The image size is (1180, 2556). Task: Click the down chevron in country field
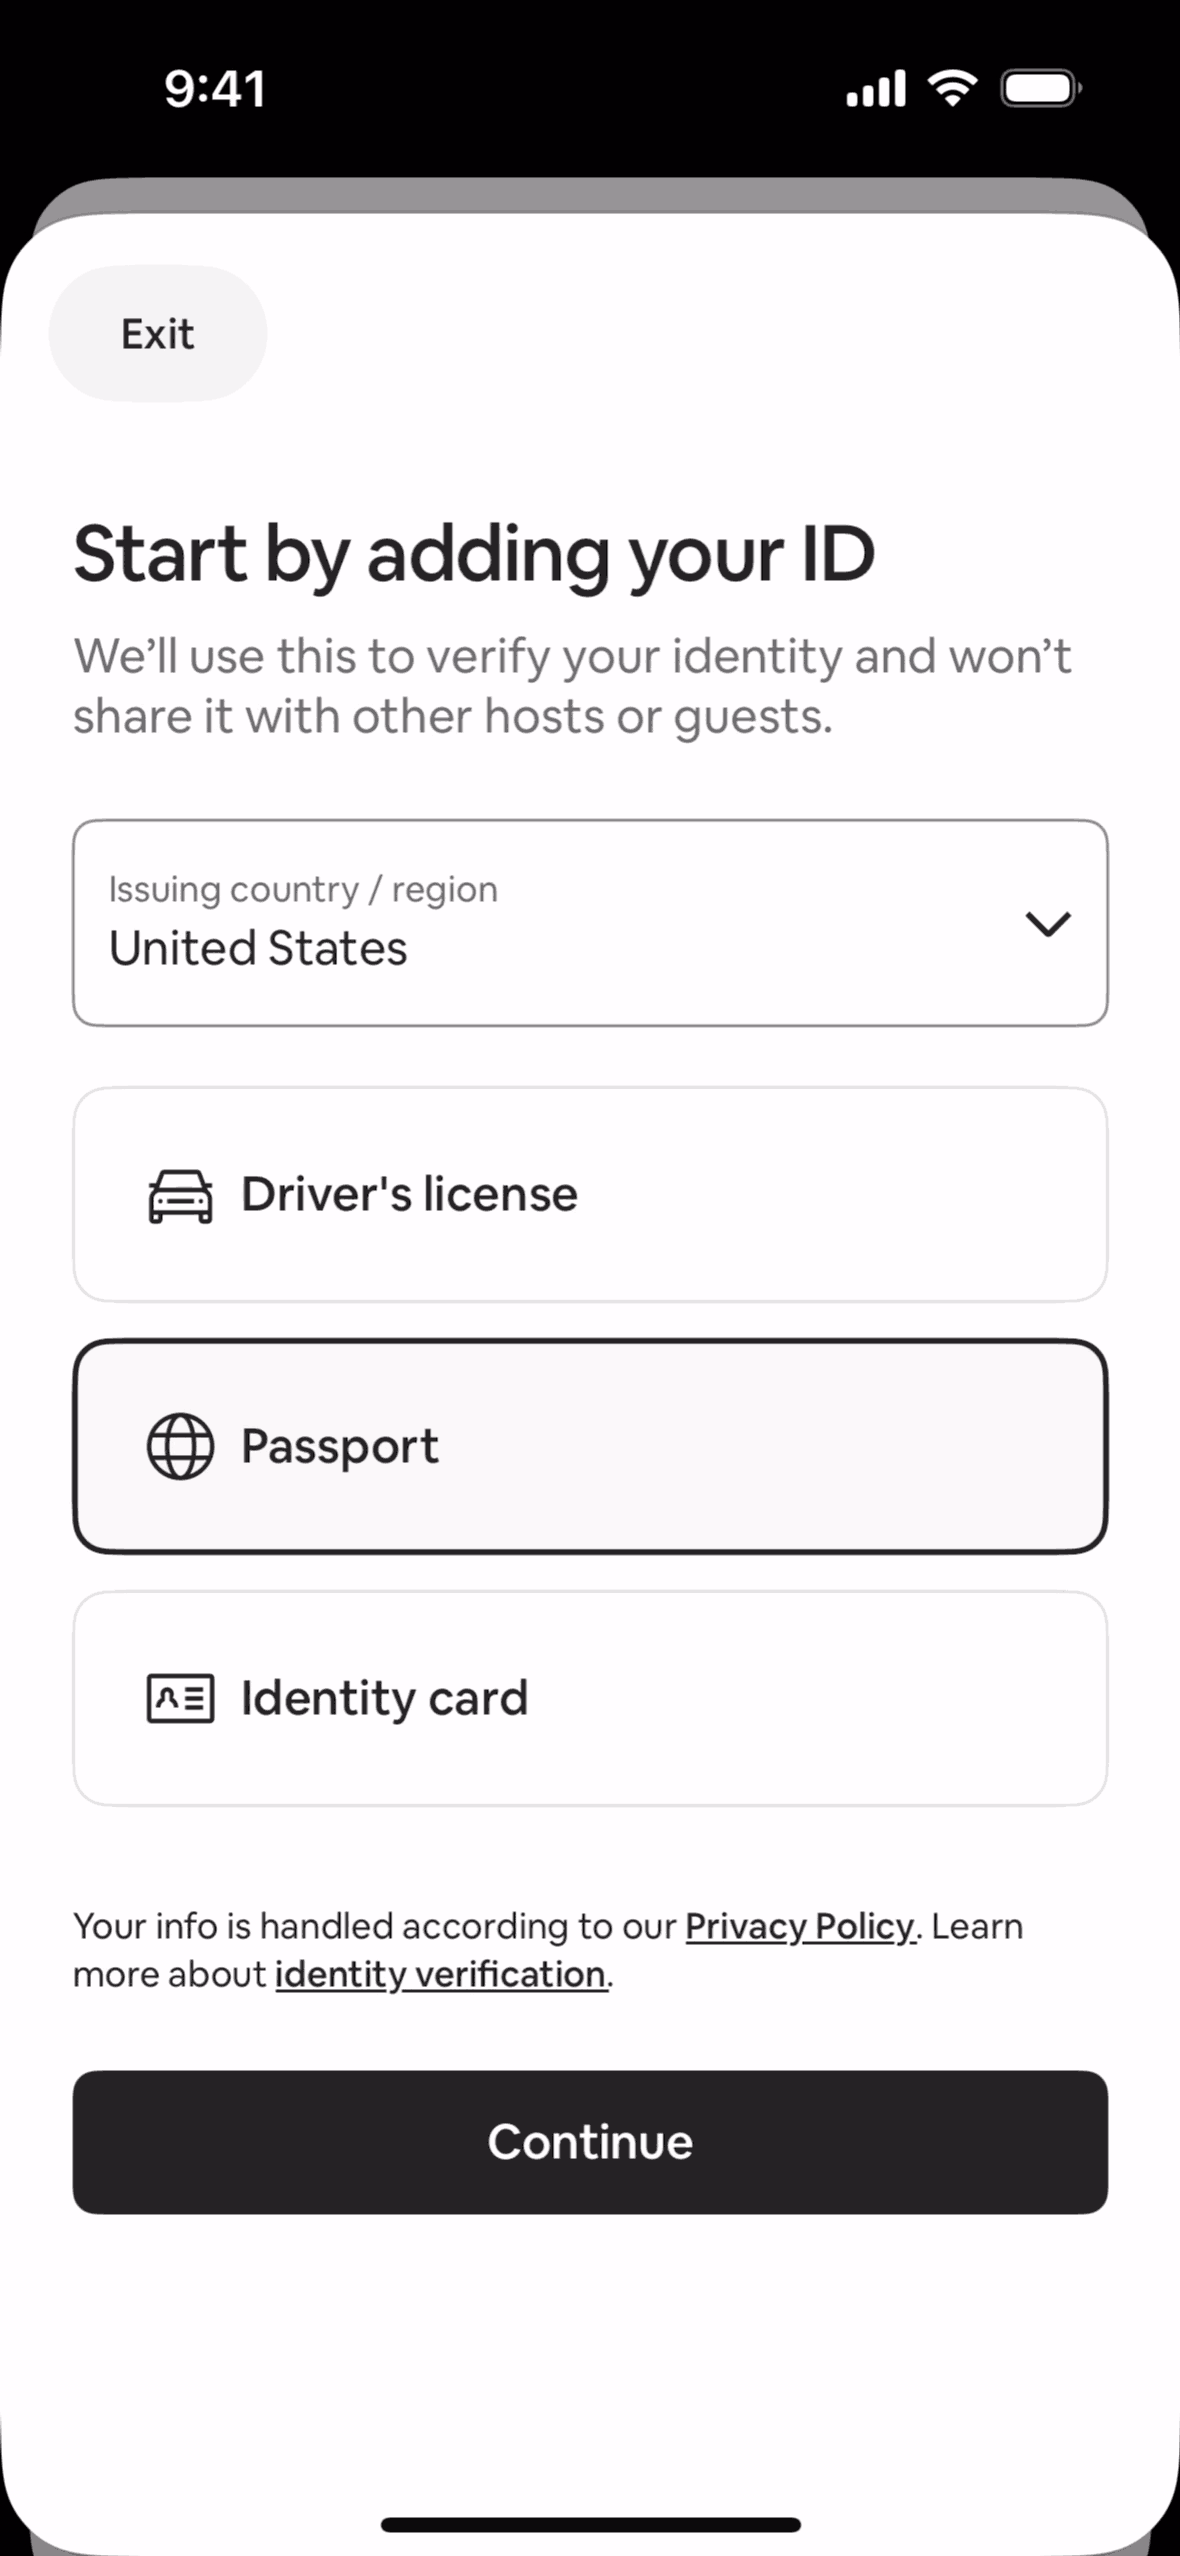tap(1048, 923)
